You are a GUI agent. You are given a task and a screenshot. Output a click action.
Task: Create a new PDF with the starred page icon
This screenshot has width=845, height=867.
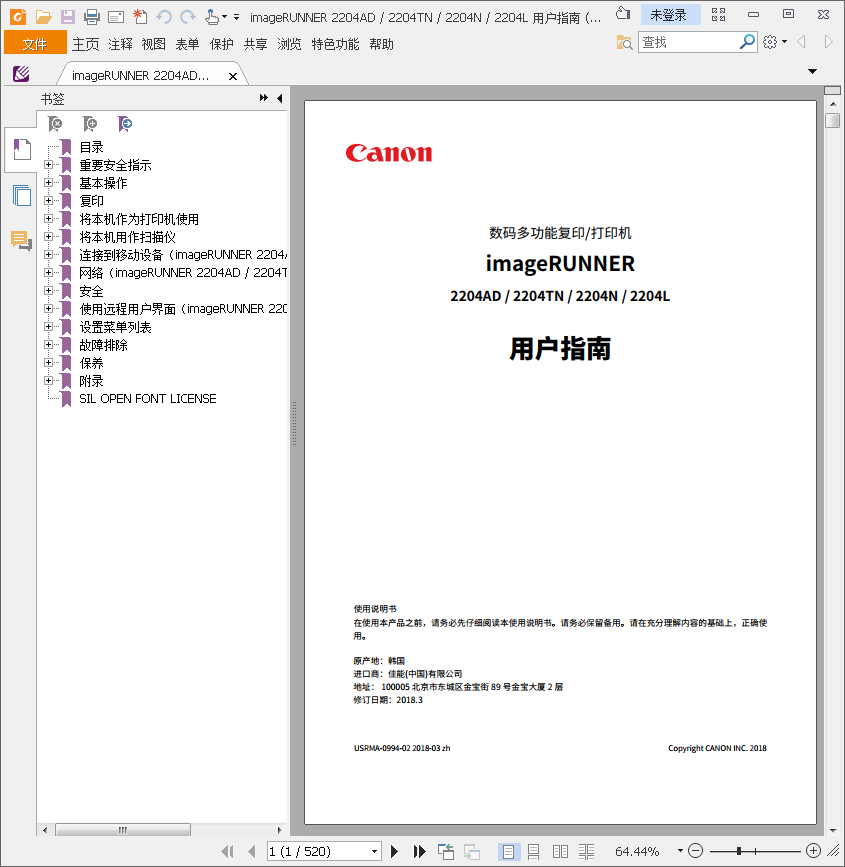click(x=140, y=17)
